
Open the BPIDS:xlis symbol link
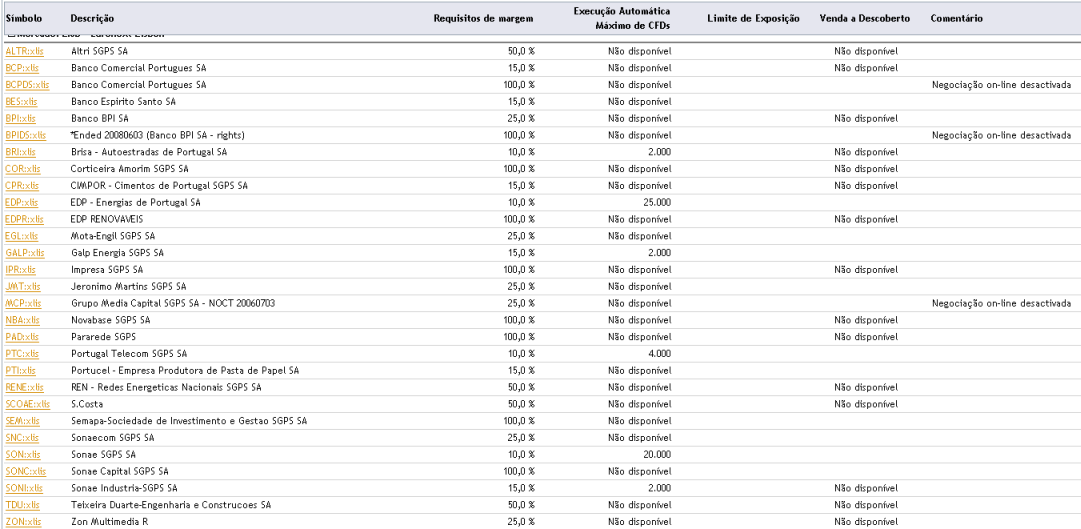[26, 135]
